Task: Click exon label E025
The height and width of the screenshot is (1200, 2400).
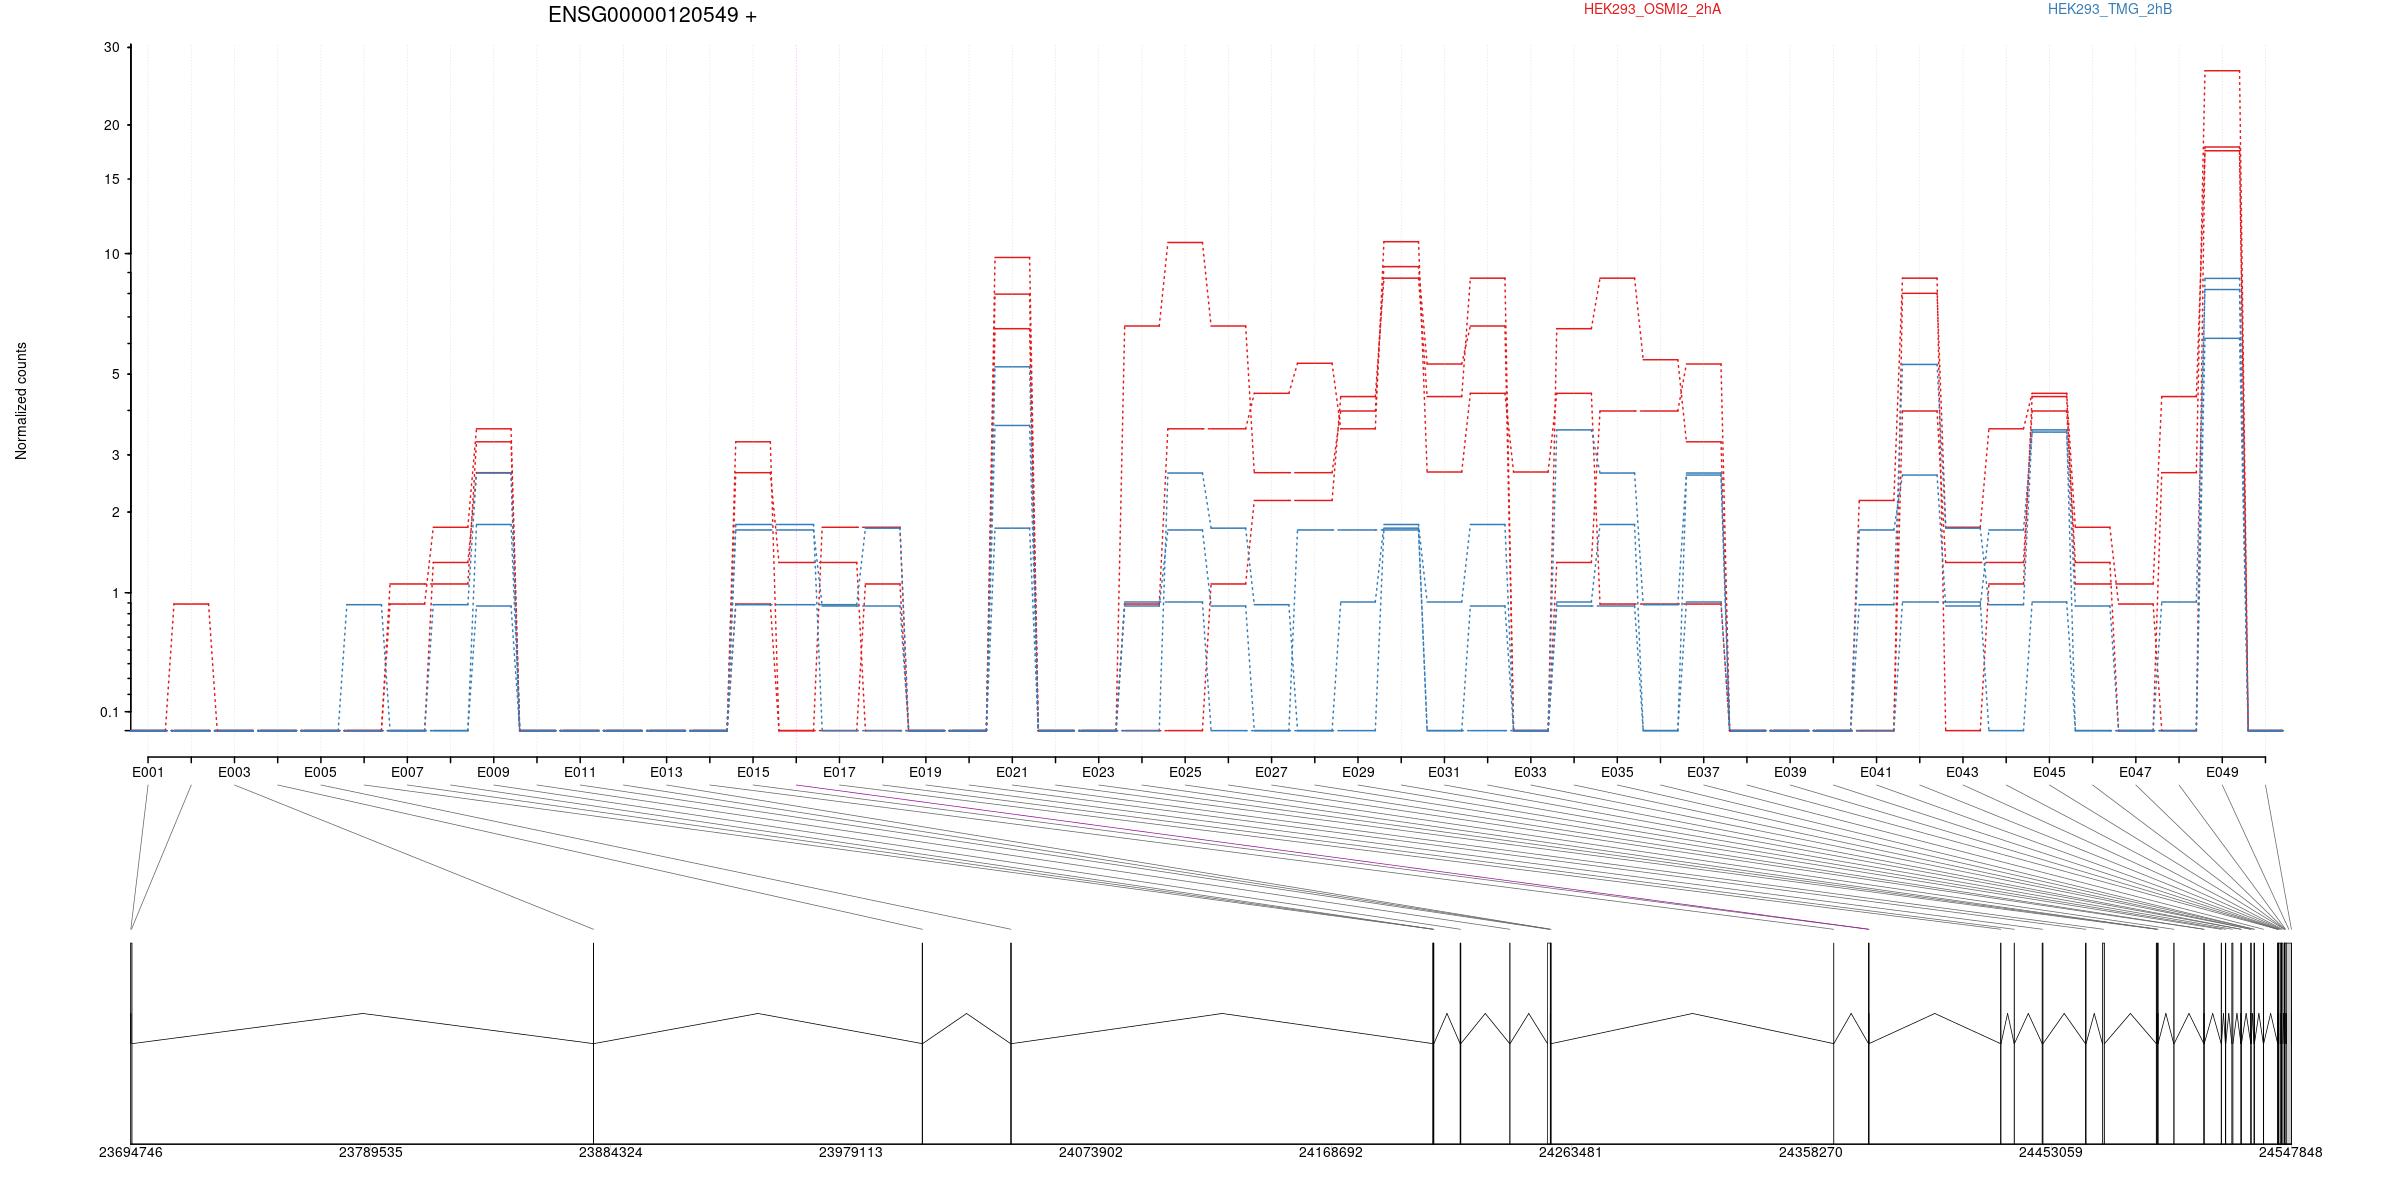Action: coord(1185,772)
